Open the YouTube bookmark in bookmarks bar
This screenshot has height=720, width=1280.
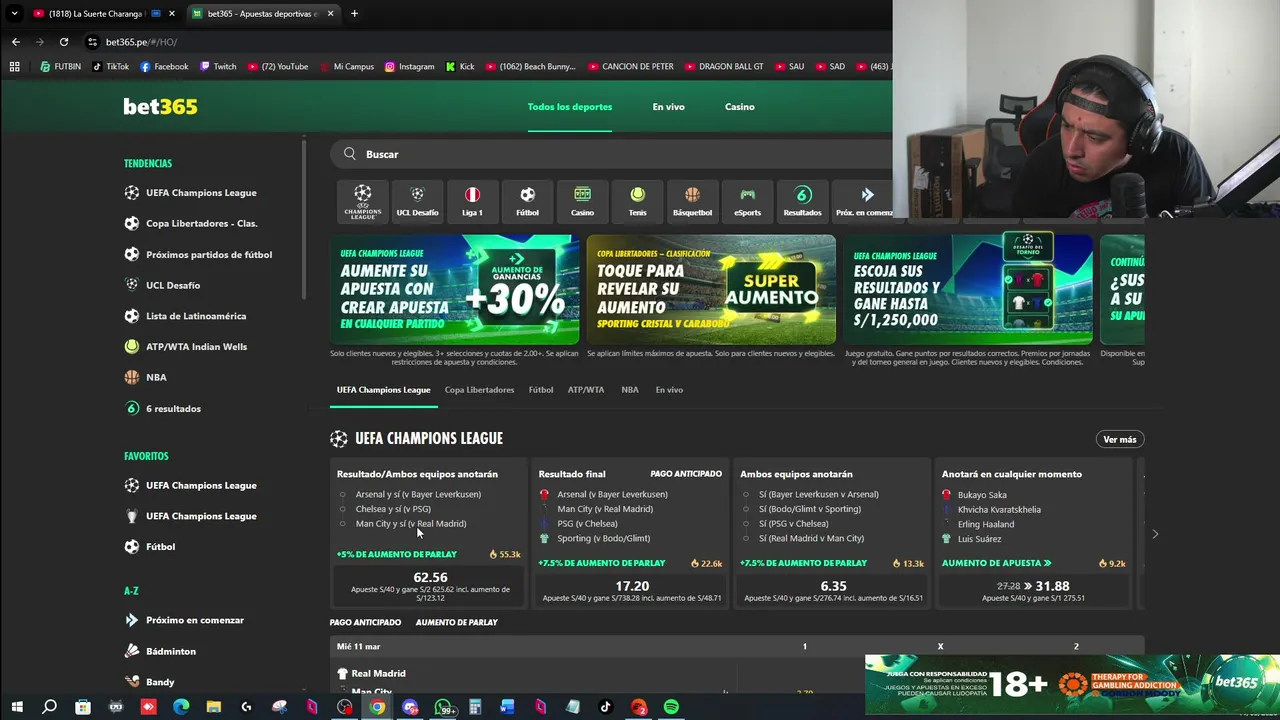(277, 67)
